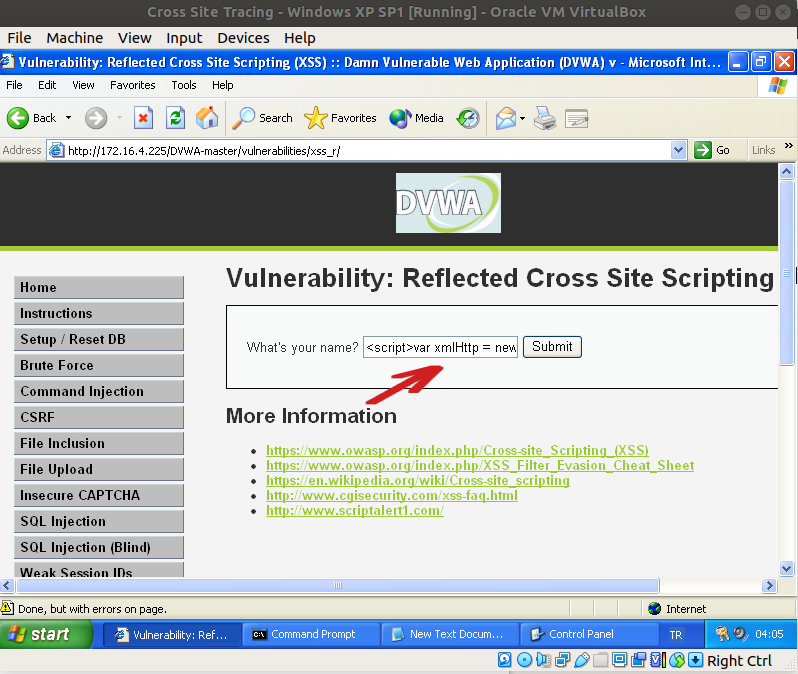Viewport: 798px width, 674px height.
Task: Open the cgisecurity xss-faq link
Action: (x=392, y=495)
